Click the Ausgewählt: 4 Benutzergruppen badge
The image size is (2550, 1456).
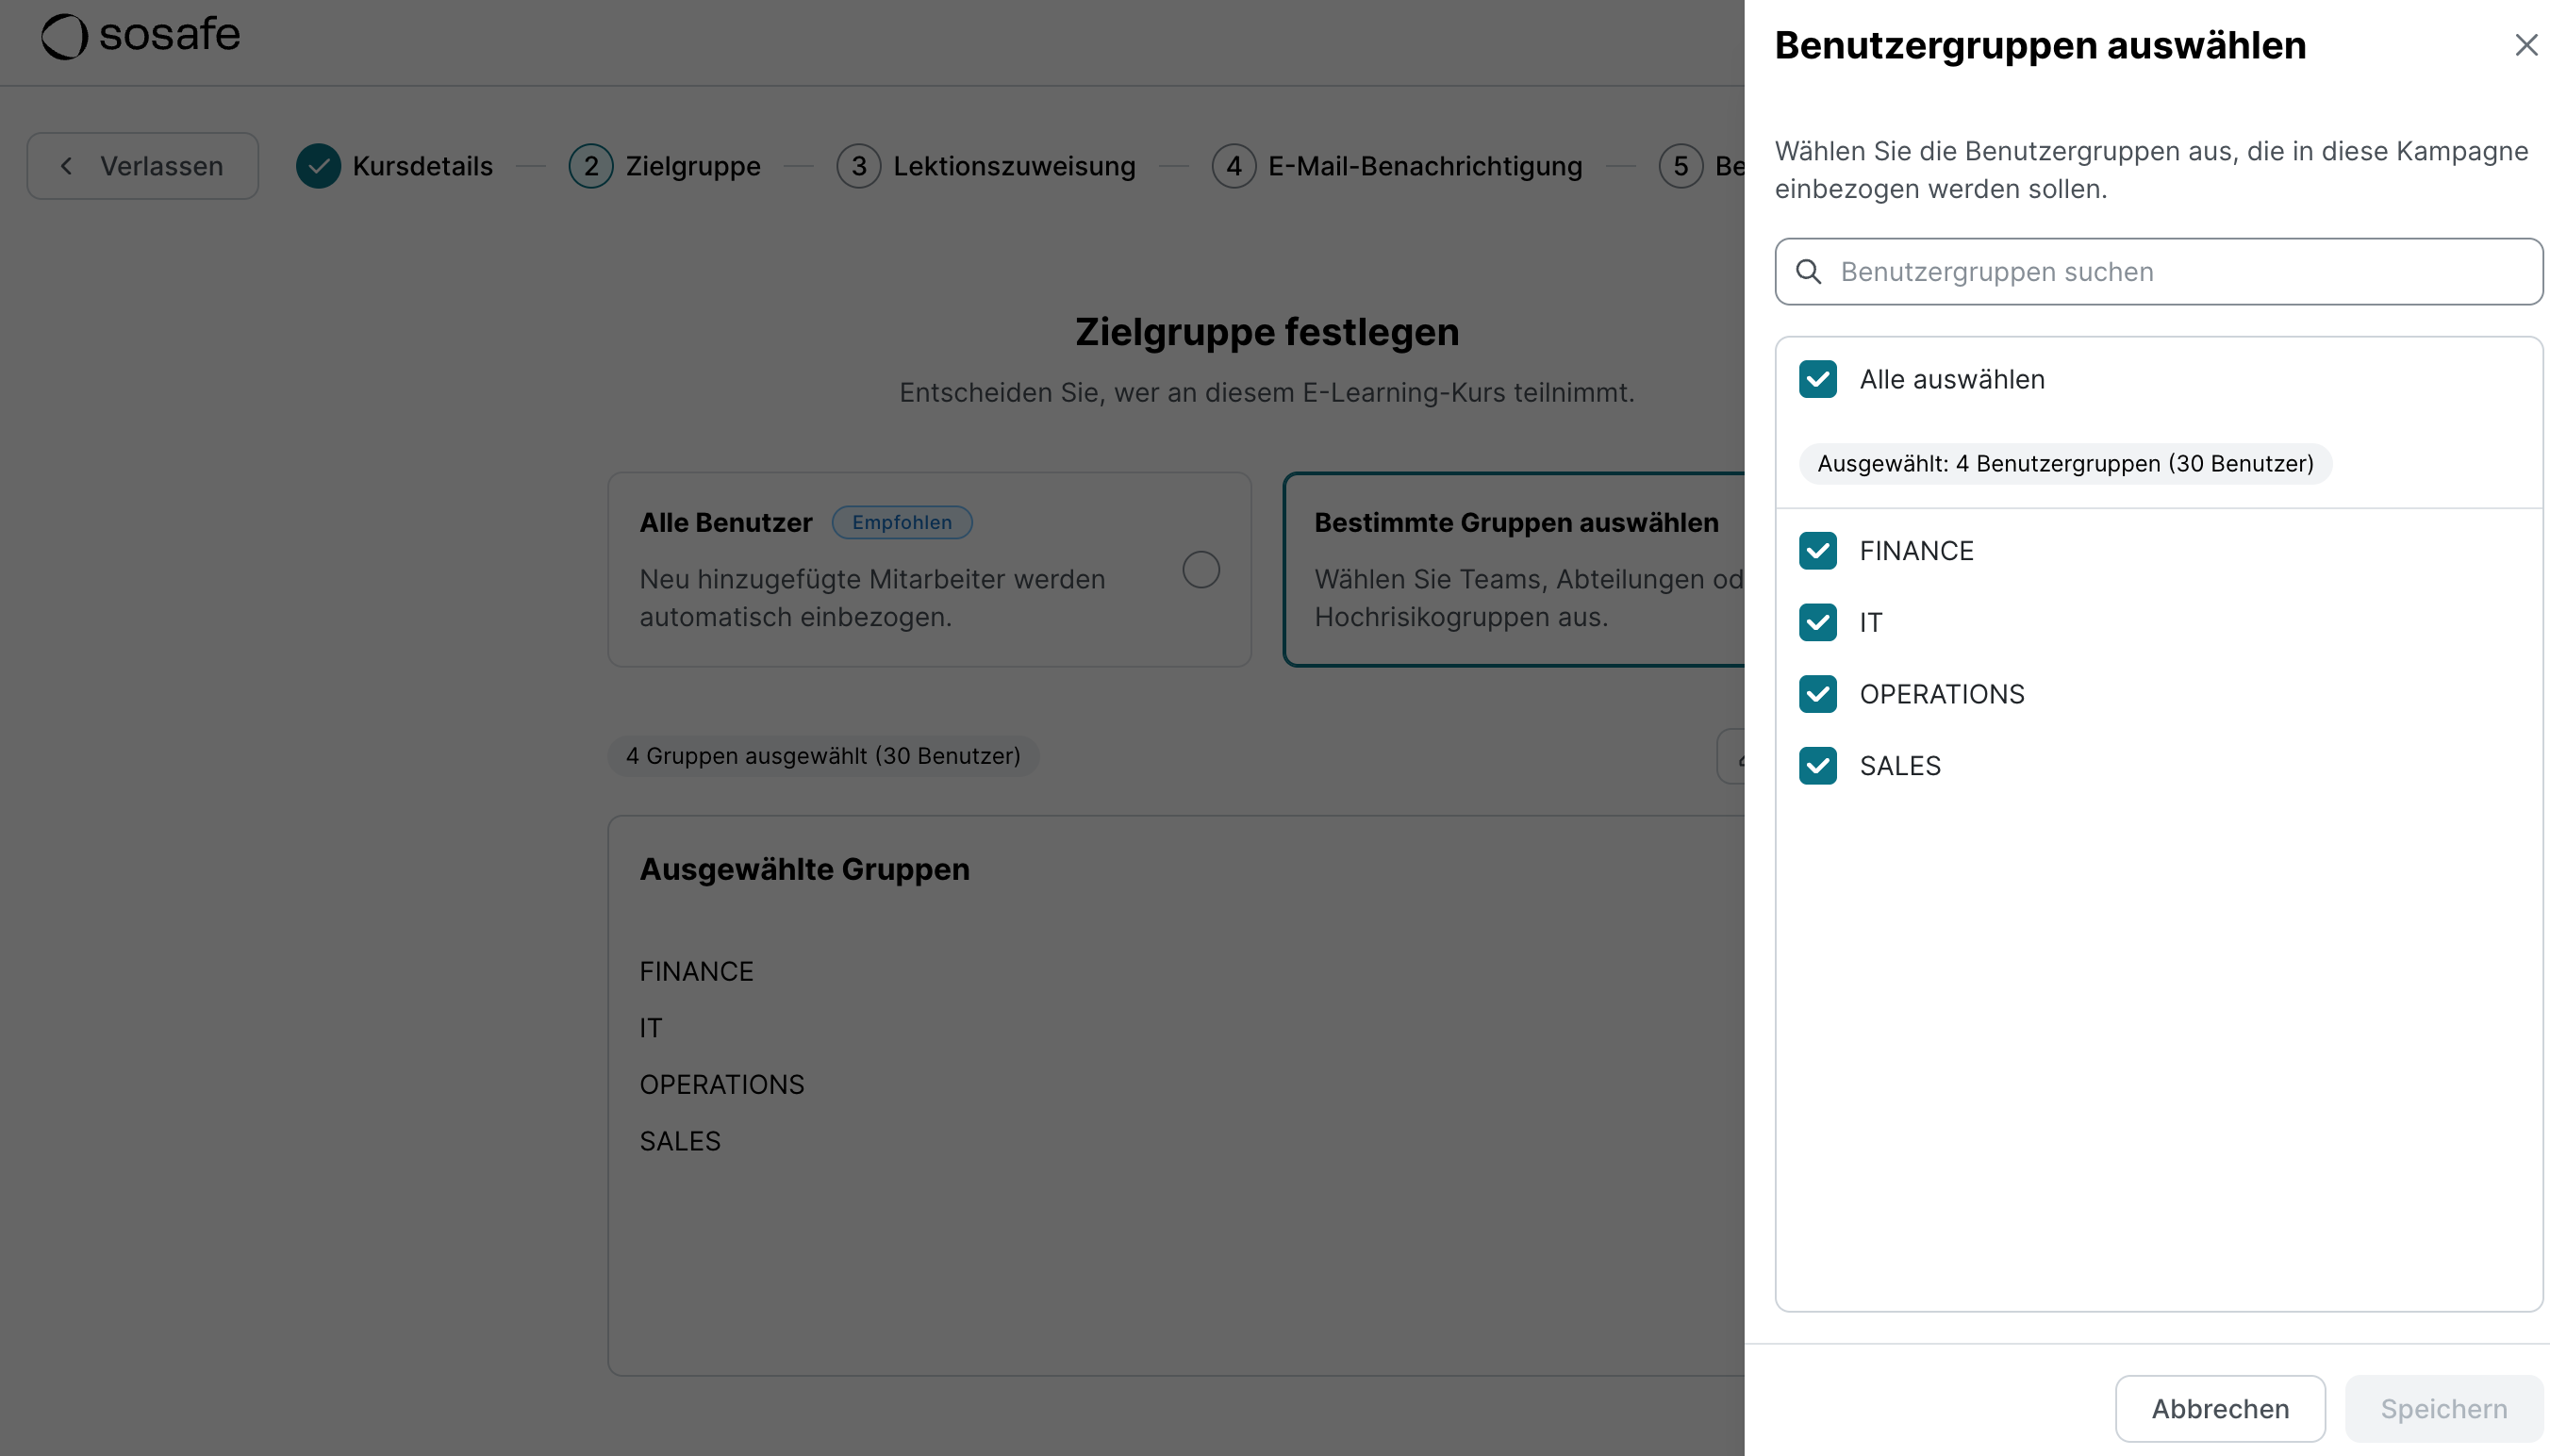pyautogui.click(x=2065, y=464)
